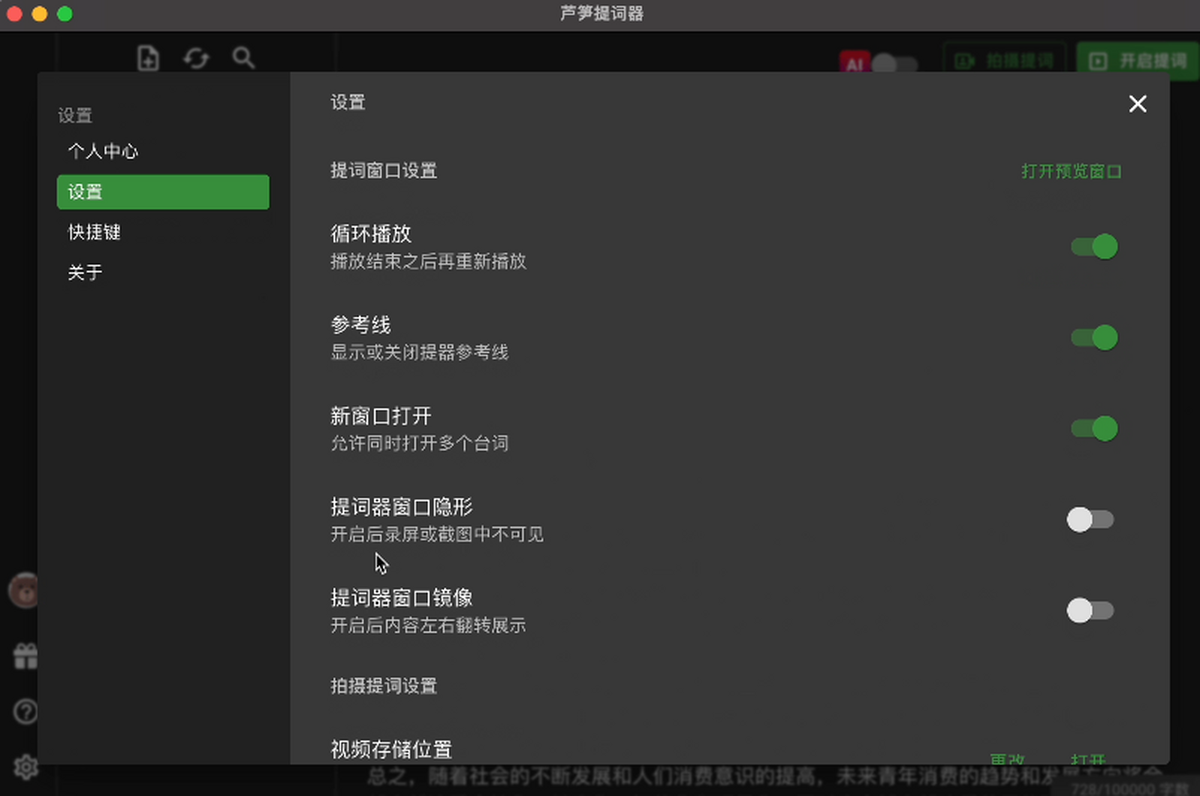Go to the 关于 section
Image resolution: width=1200 pixels, height=796 pixels.
(85, 272)
